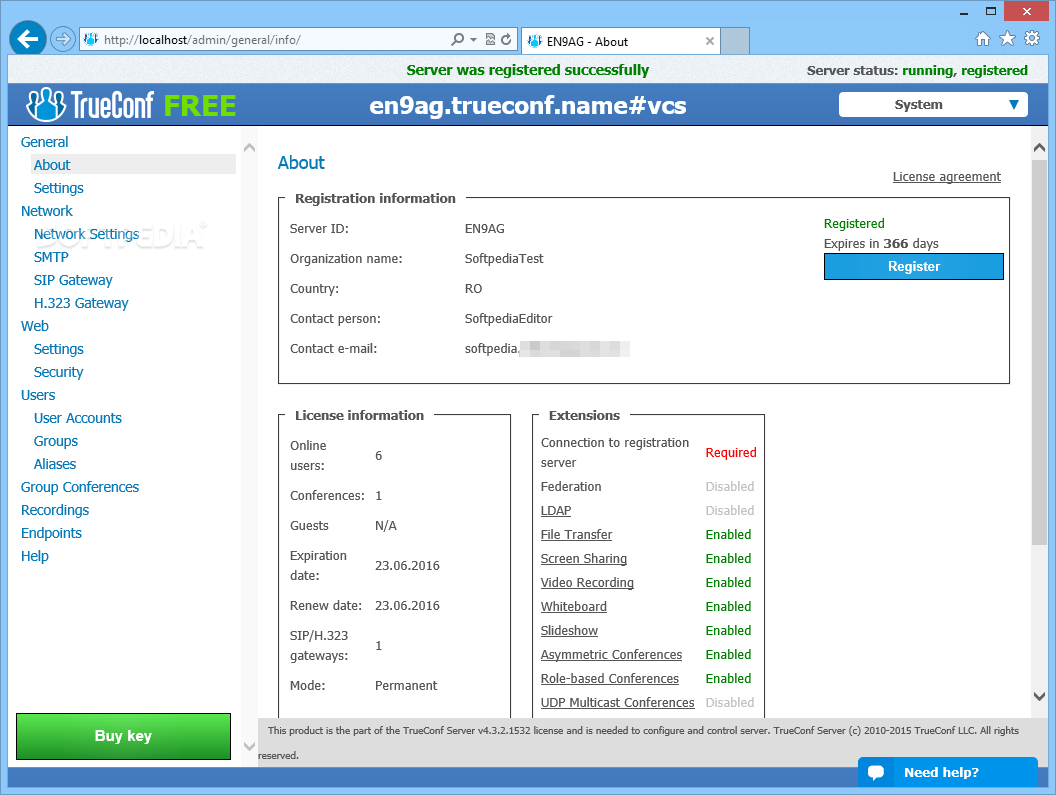
Task: Open Endpoints page in sidebar
Action: [x=51, y=533]
